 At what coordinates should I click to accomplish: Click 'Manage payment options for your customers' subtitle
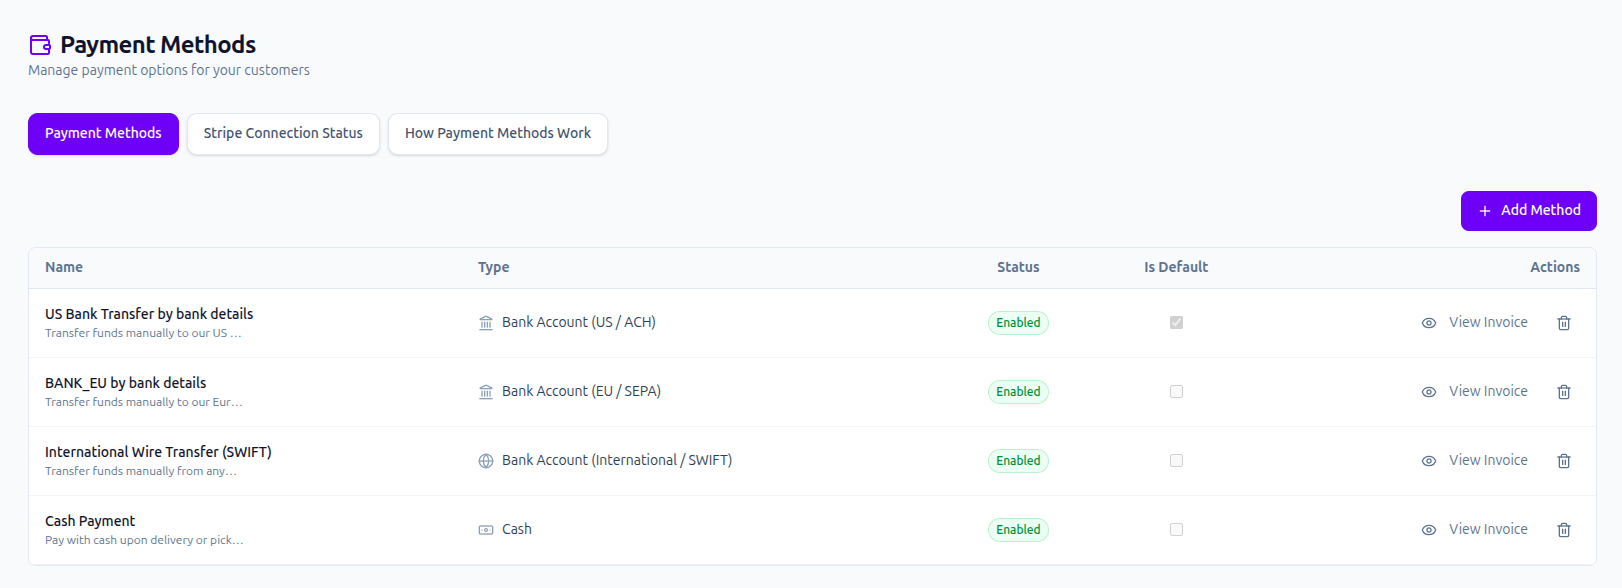tap(169, 70)
